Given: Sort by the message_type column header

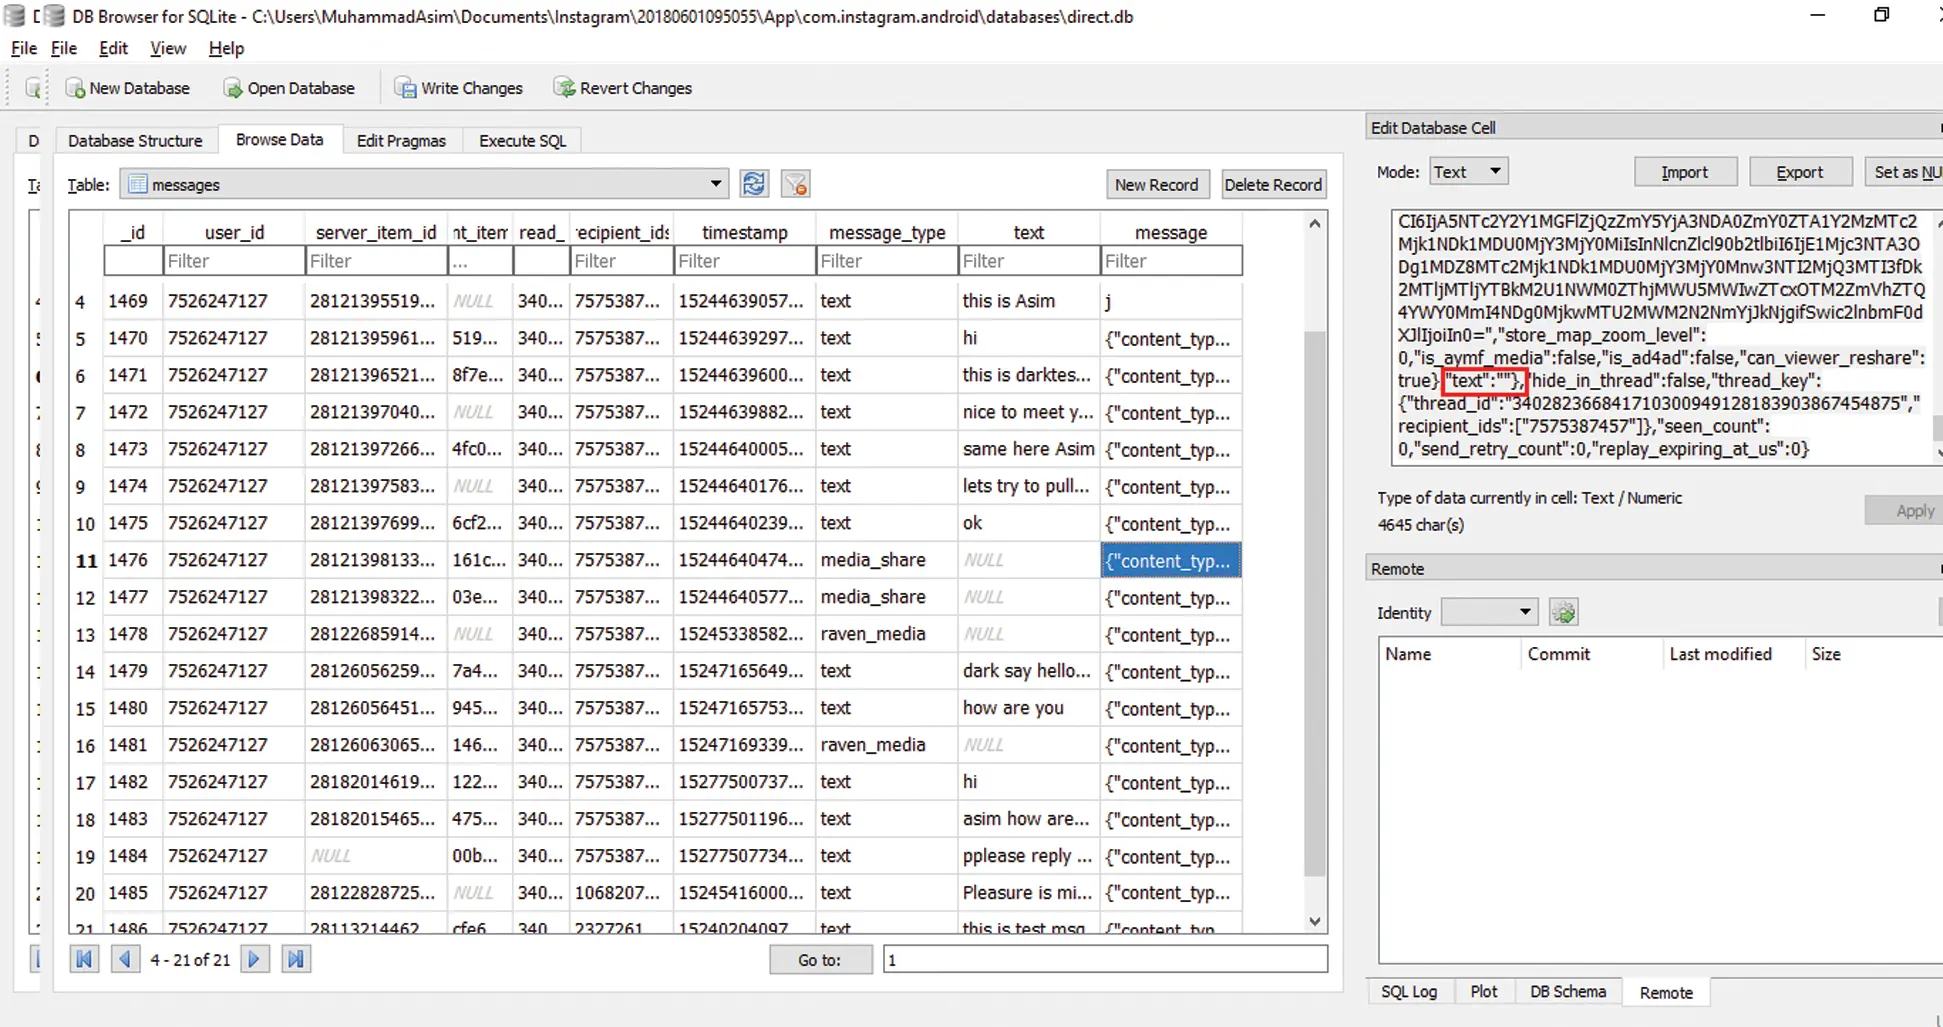Looking at the screenshot, I should tap(886, 232).
